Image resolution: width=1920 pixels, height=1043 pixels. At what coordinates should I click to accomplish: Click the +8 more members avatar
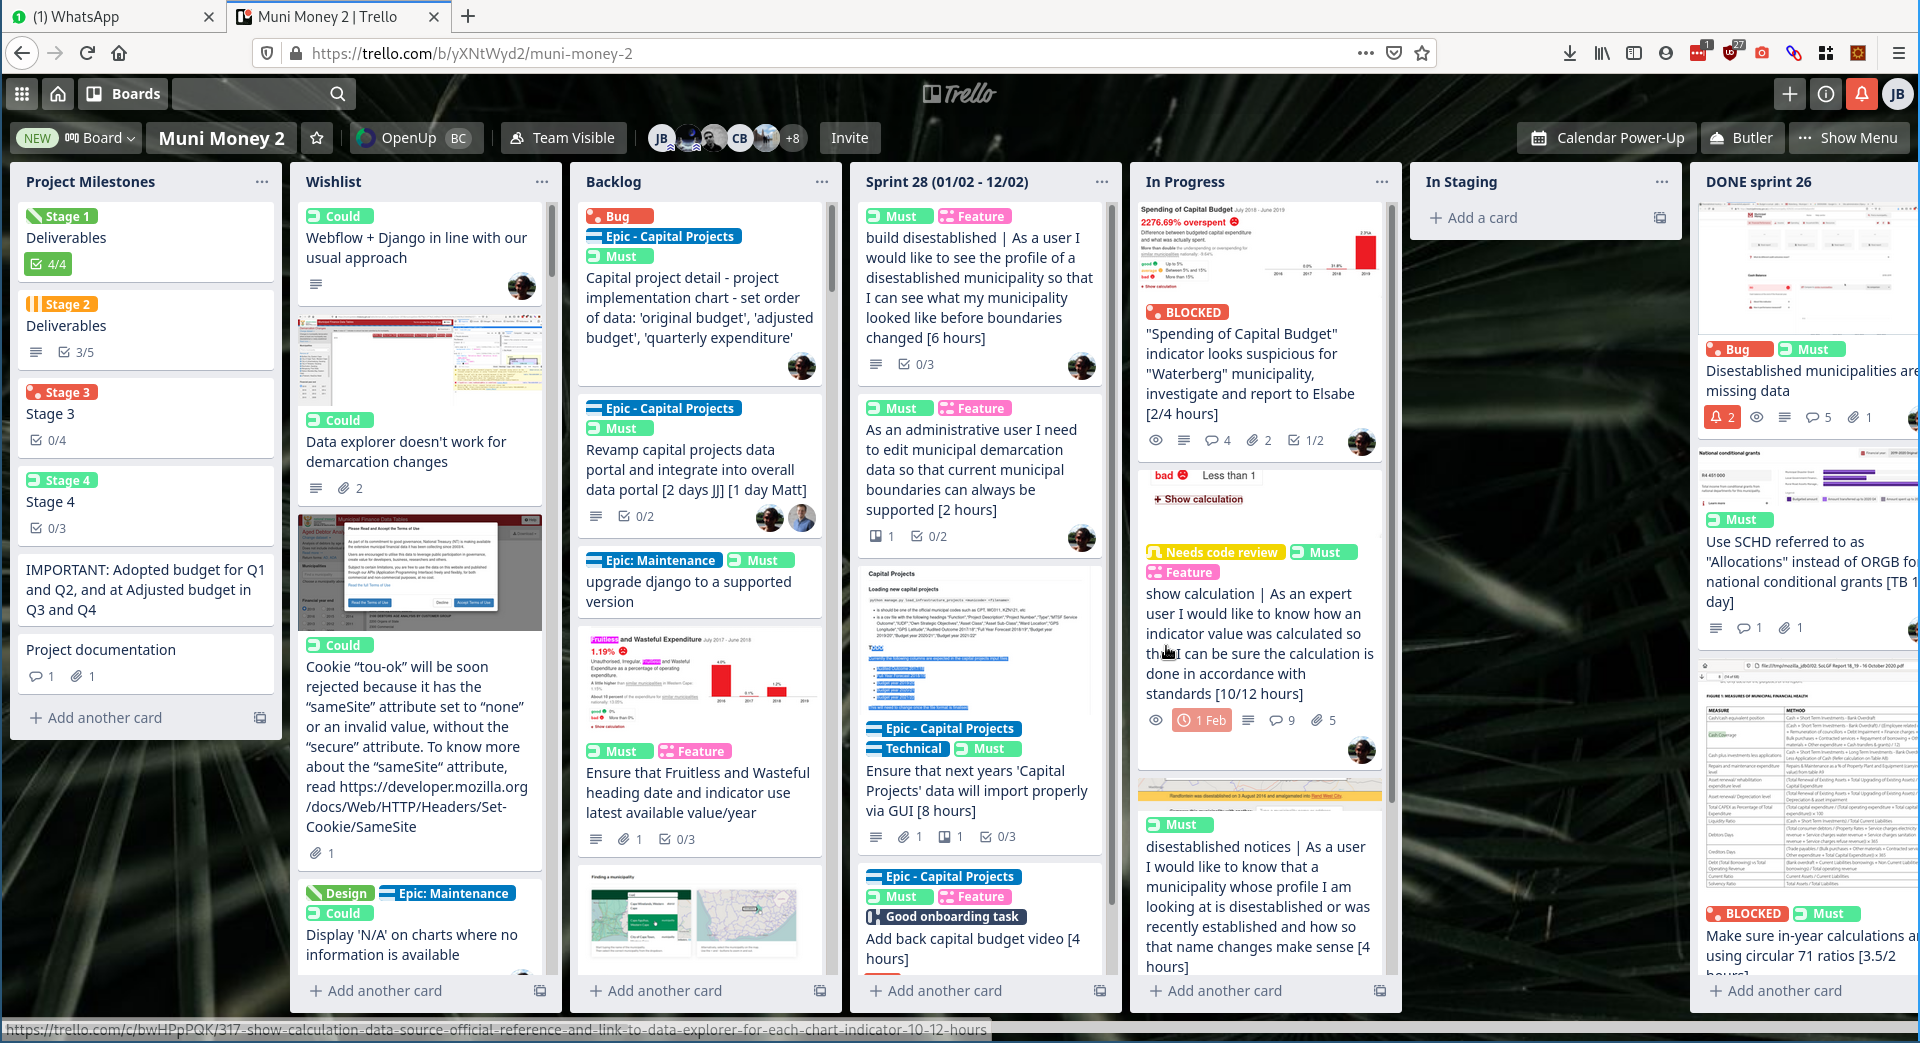click(x=793, y=138)
